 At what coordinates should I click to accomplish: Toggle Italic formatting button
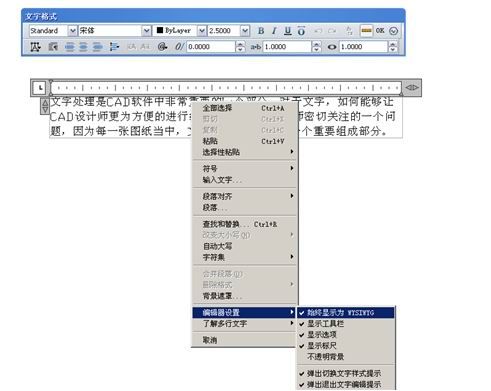click(274, 31)
